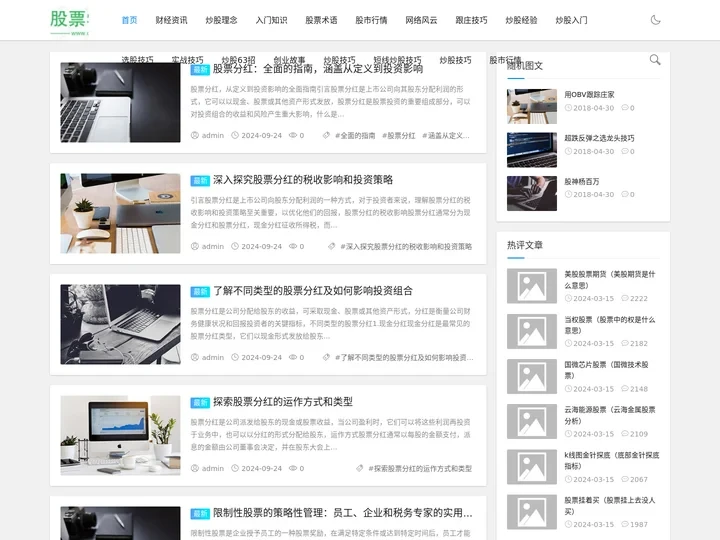Image resolution: width=720 pixels, height=540 pixels.
Task: Open the 炒股理念 menu
Action: (x=221, y=20)
